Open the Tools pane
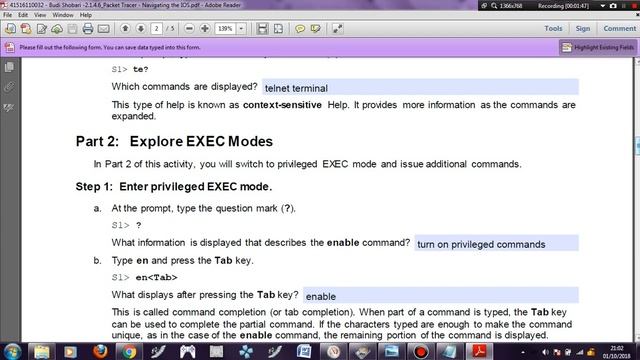 553,29
